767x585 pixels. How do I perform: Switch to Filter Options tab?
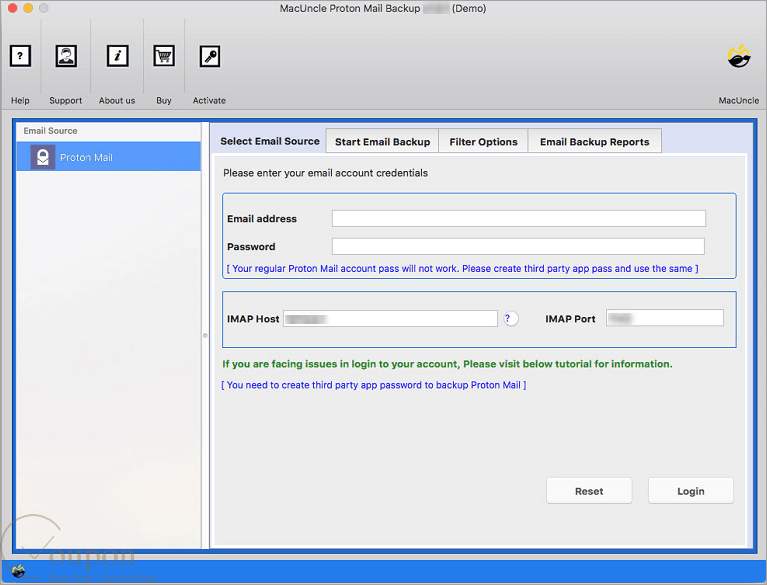click(x=483, y=141)
